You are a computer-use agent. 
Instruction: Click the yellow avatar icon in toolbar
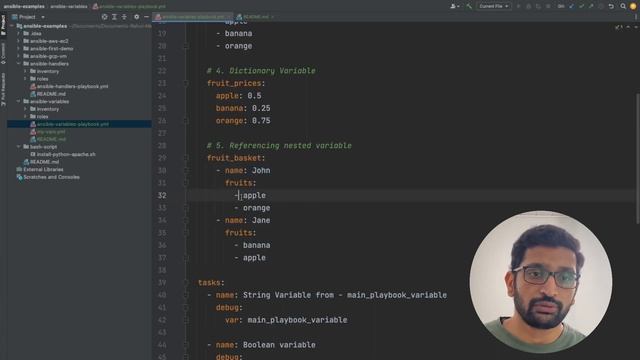pyautogui.click(x=633, y=6)
